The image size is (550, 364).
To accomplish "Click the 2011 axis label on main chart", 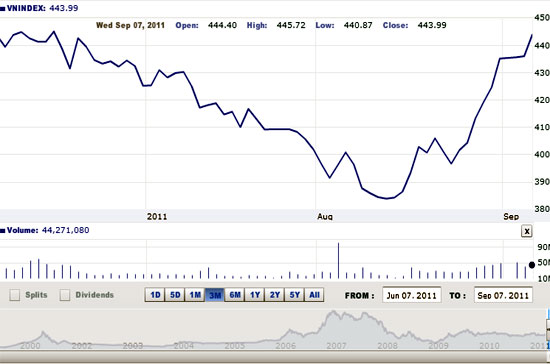I will pyautogui.click(x=157, y=217).
